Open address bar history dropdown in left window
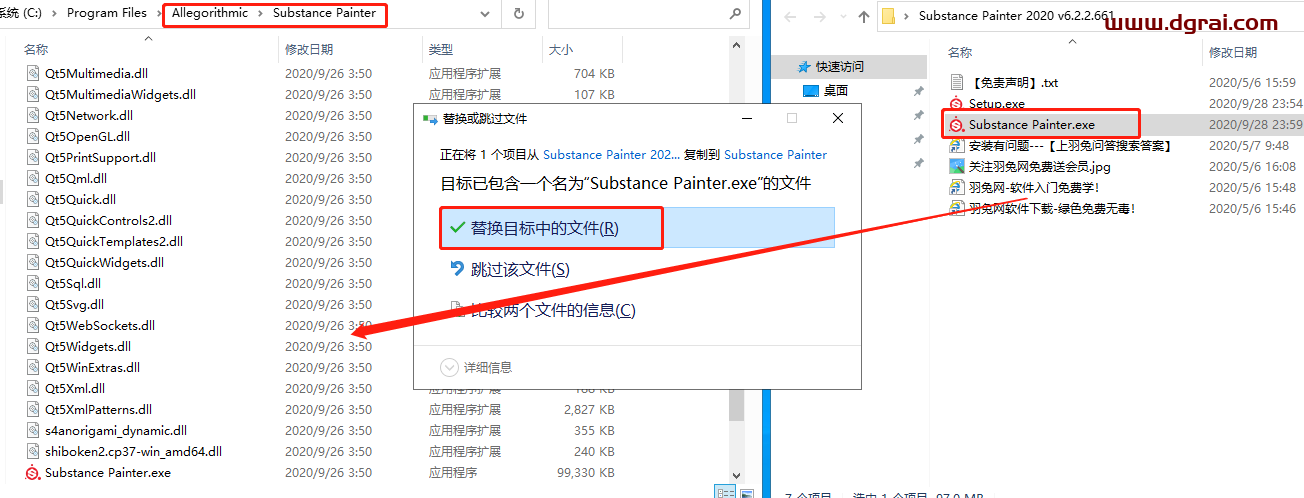The image size is (1304, 498). [x=486, y=14]
